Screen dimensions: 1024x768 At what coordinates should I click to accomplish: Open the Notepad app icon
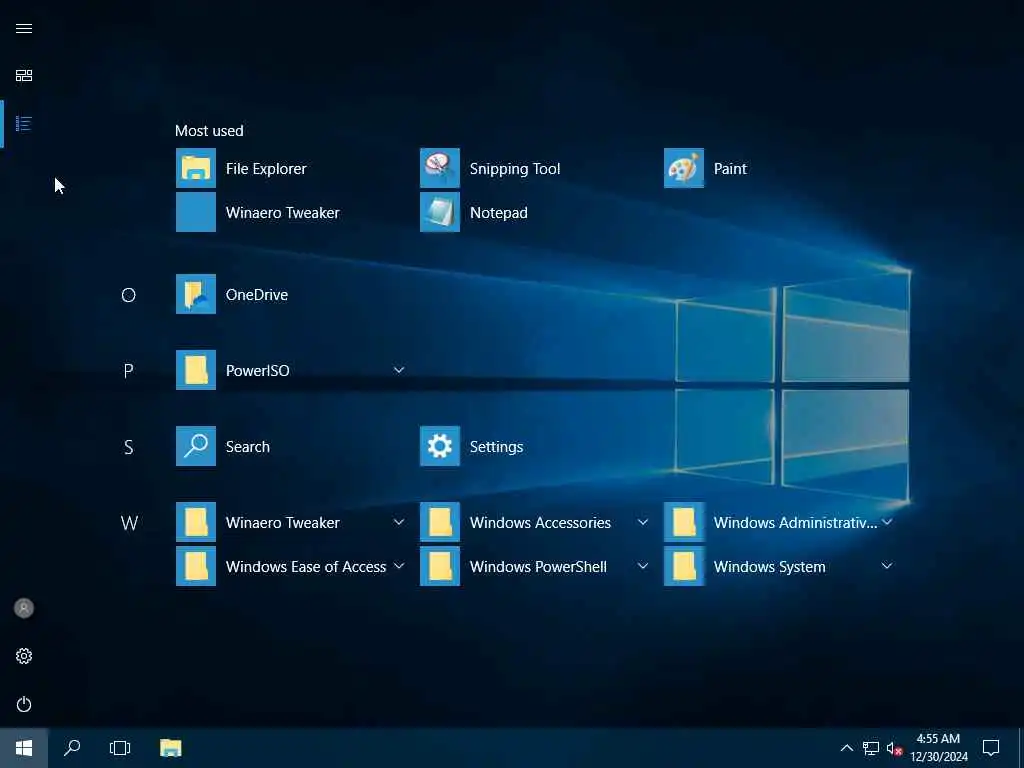440,212
